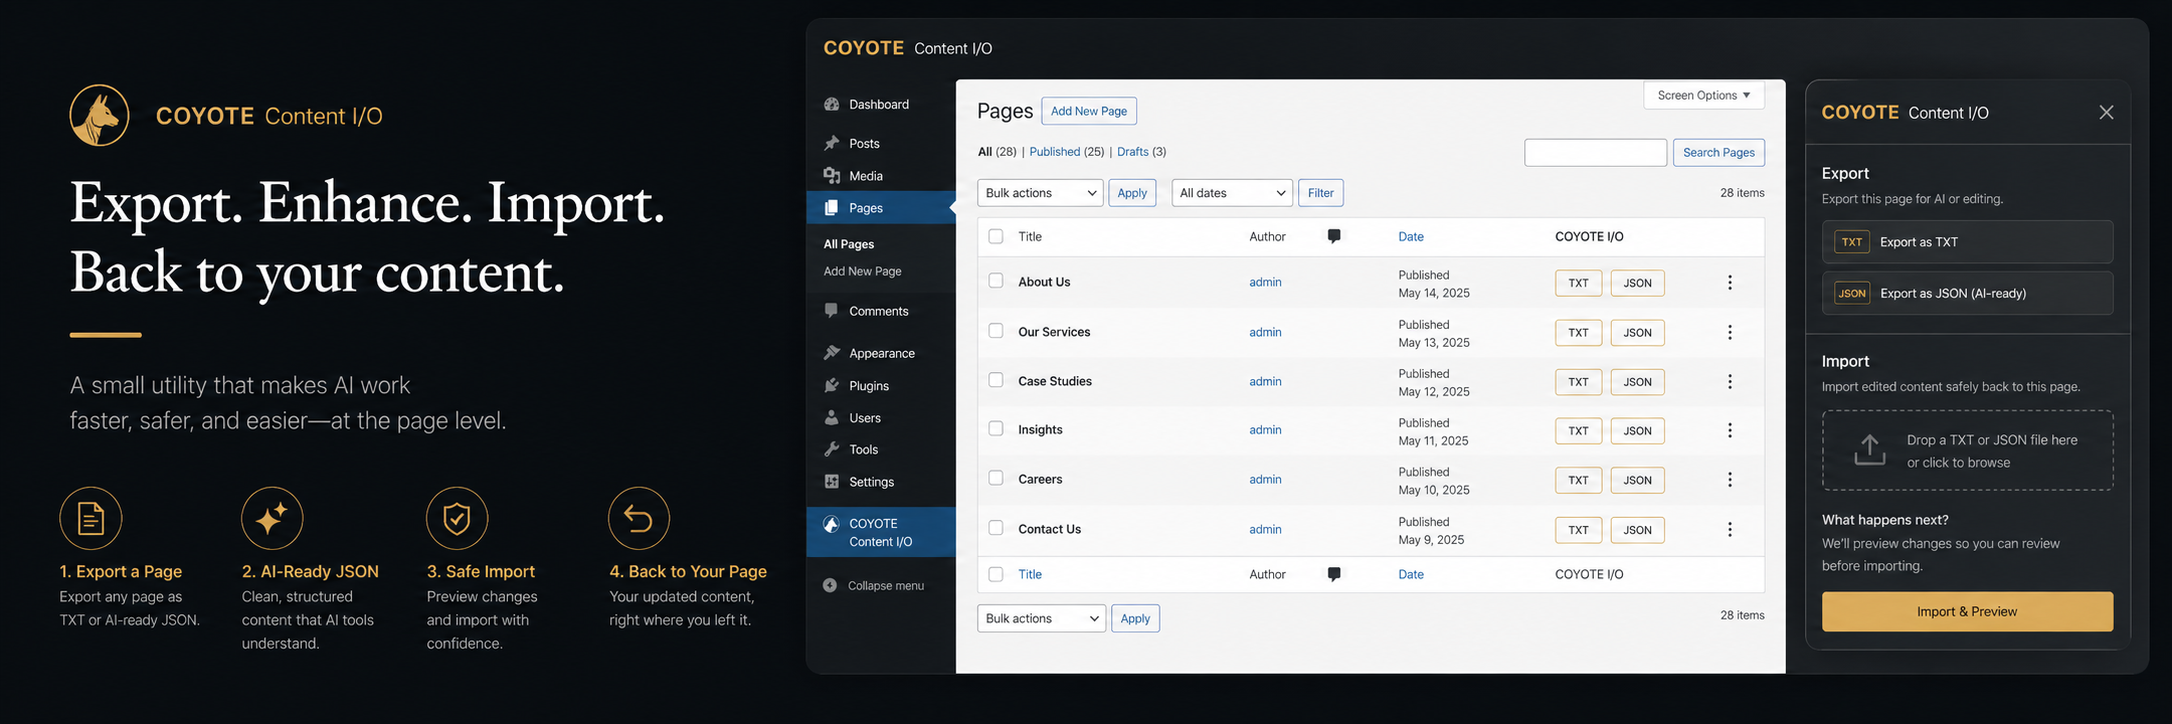Image resolution: width=2172 pixels, height=724 pixels.
Task: Click the Tools wrench icon
Action: pyautogui.click(x=831, y=449)
